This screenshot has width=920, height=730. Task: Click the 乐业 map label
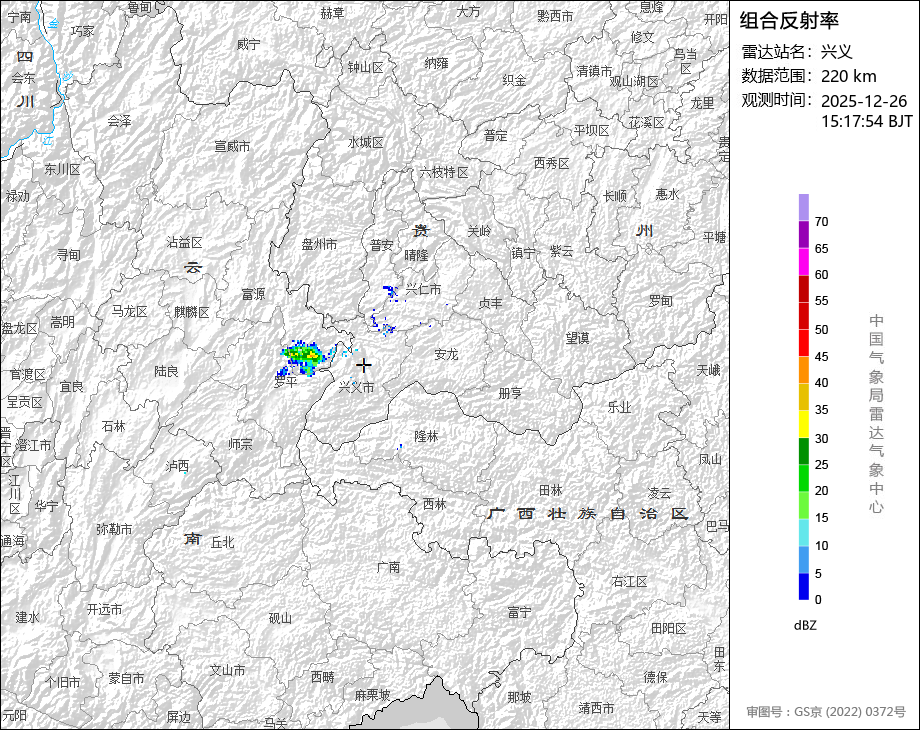[619, 407]
